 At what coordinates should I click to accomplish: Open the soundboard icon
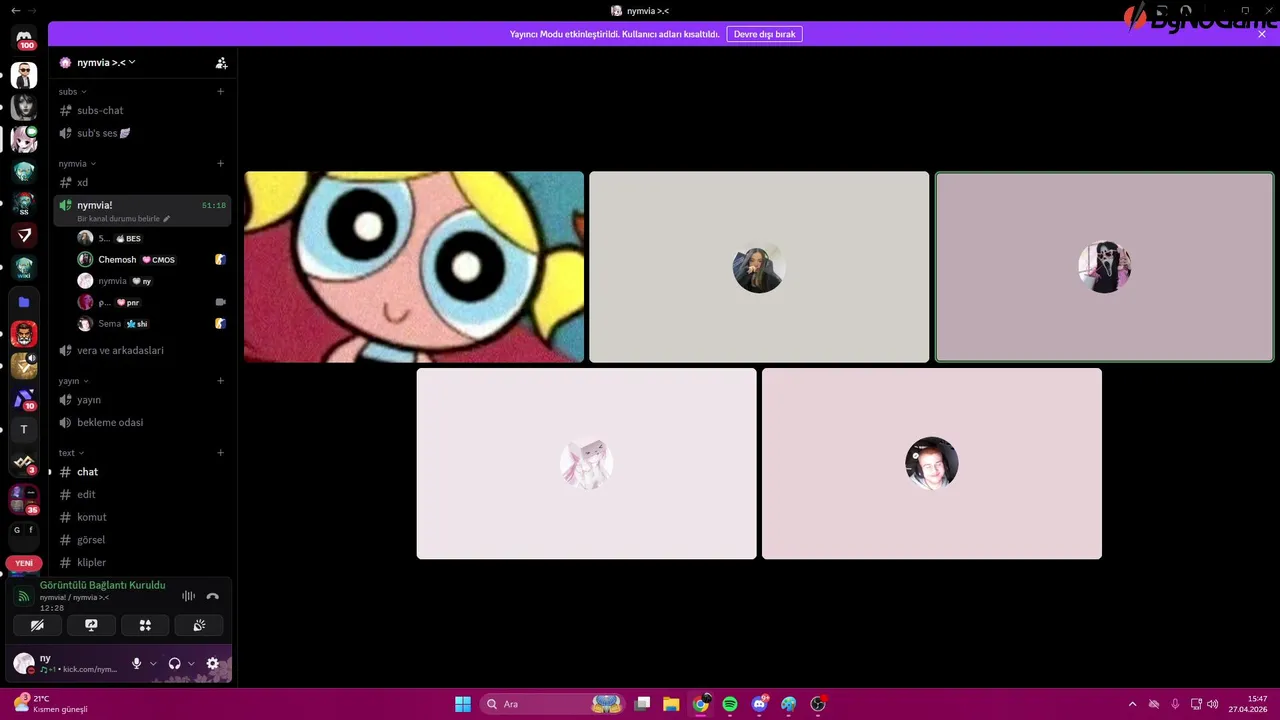coord(199,625)
